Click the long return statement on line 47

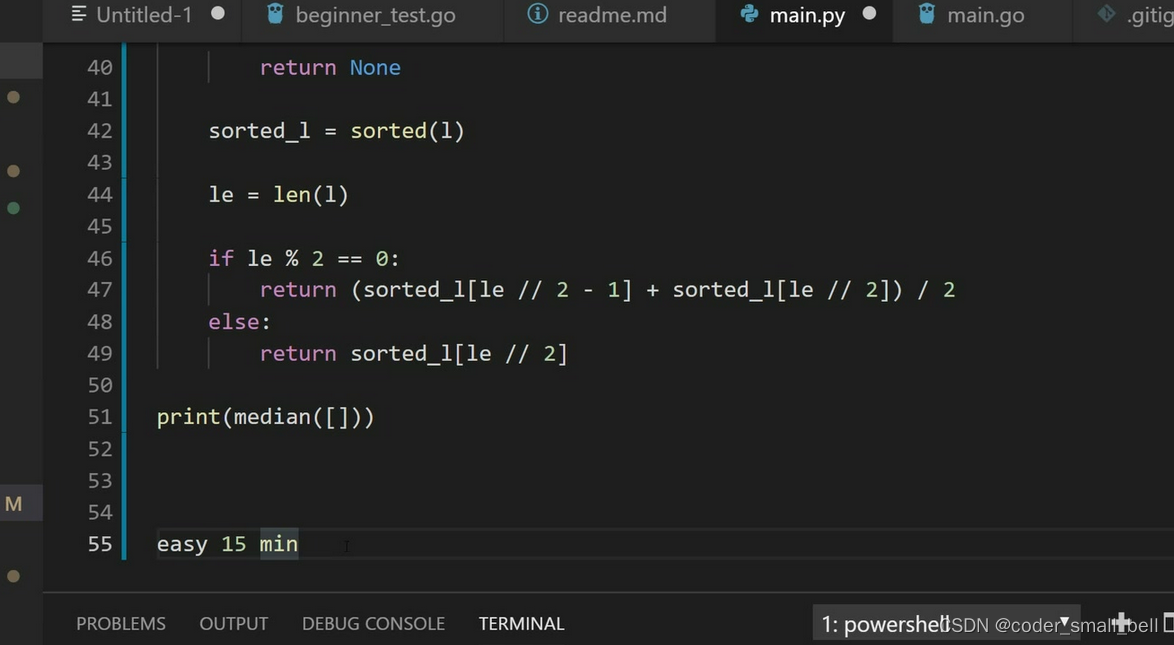[607, 290]
